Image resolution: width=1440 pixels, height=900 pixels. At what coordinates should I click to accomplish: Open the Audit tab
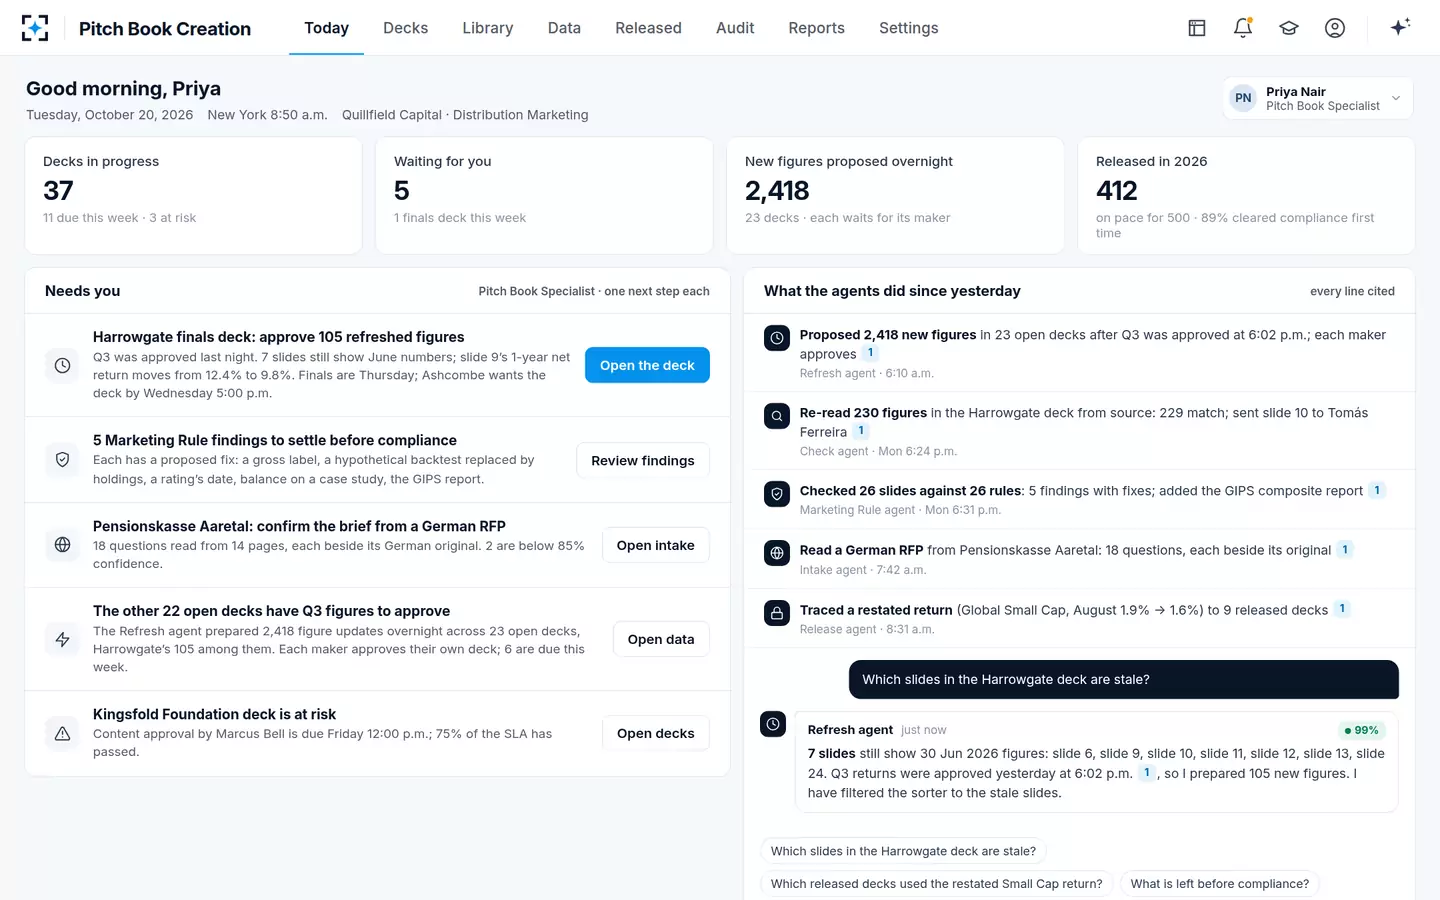click(x=735, y=28)
